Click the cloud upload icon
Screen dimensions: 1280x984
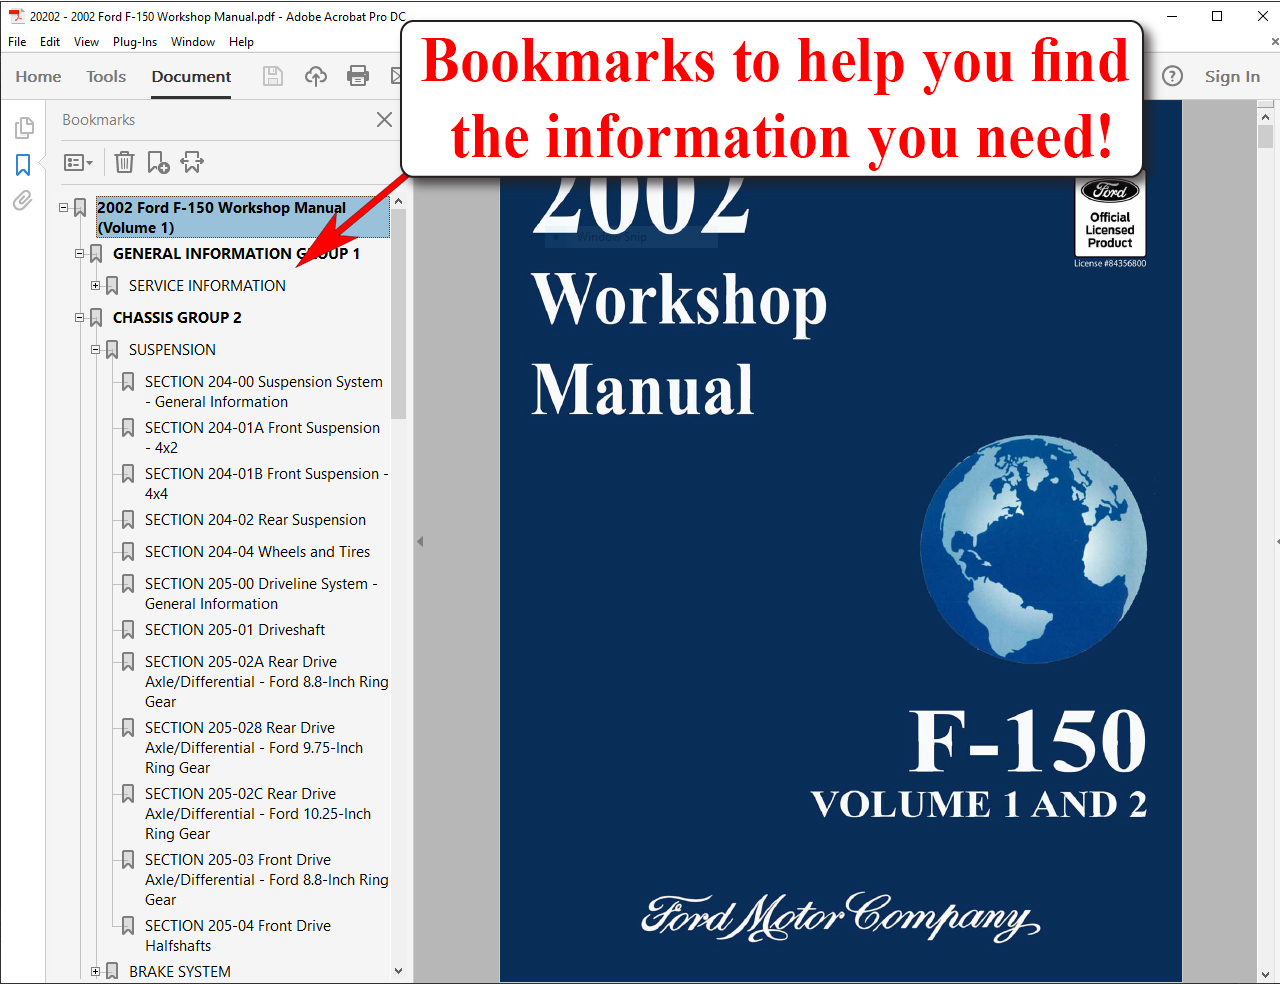coord(316,76)
